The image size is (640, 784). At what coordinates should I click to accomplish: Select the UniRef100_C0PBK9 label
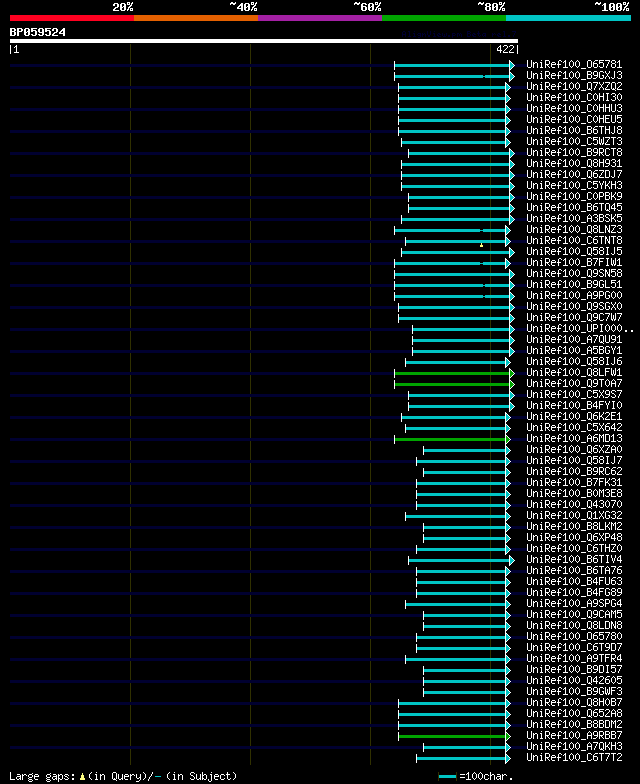click(x=574, y=196)
